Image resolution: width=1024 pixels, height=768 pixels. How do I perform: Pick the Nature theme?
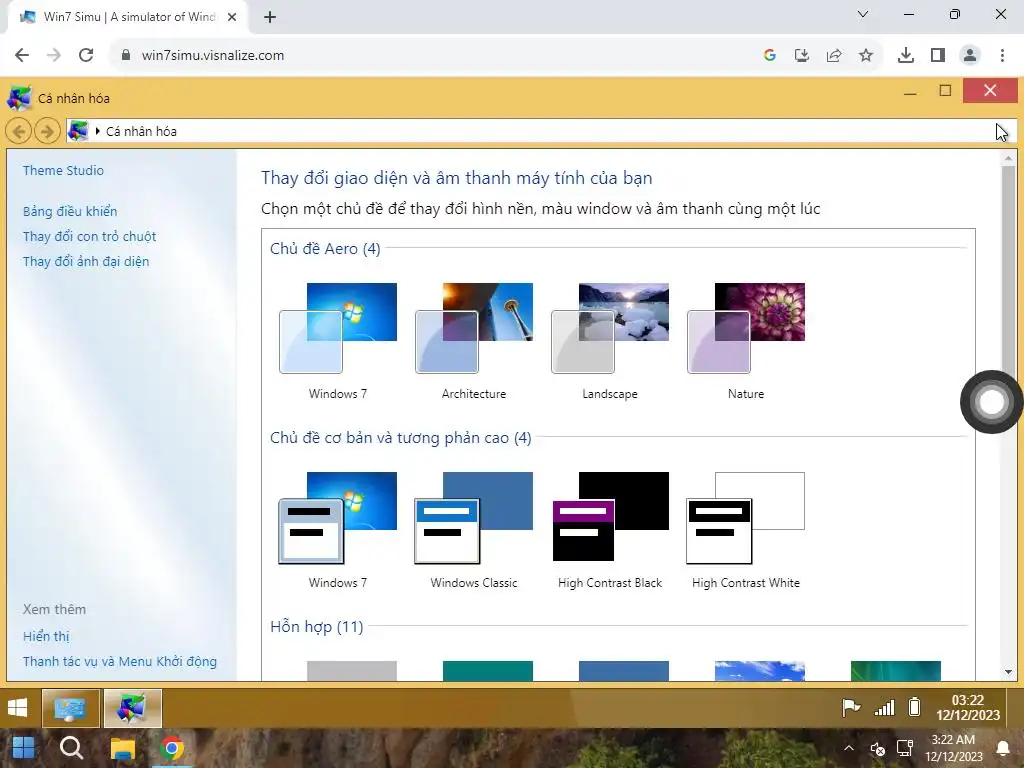click(x=746, y=341)
